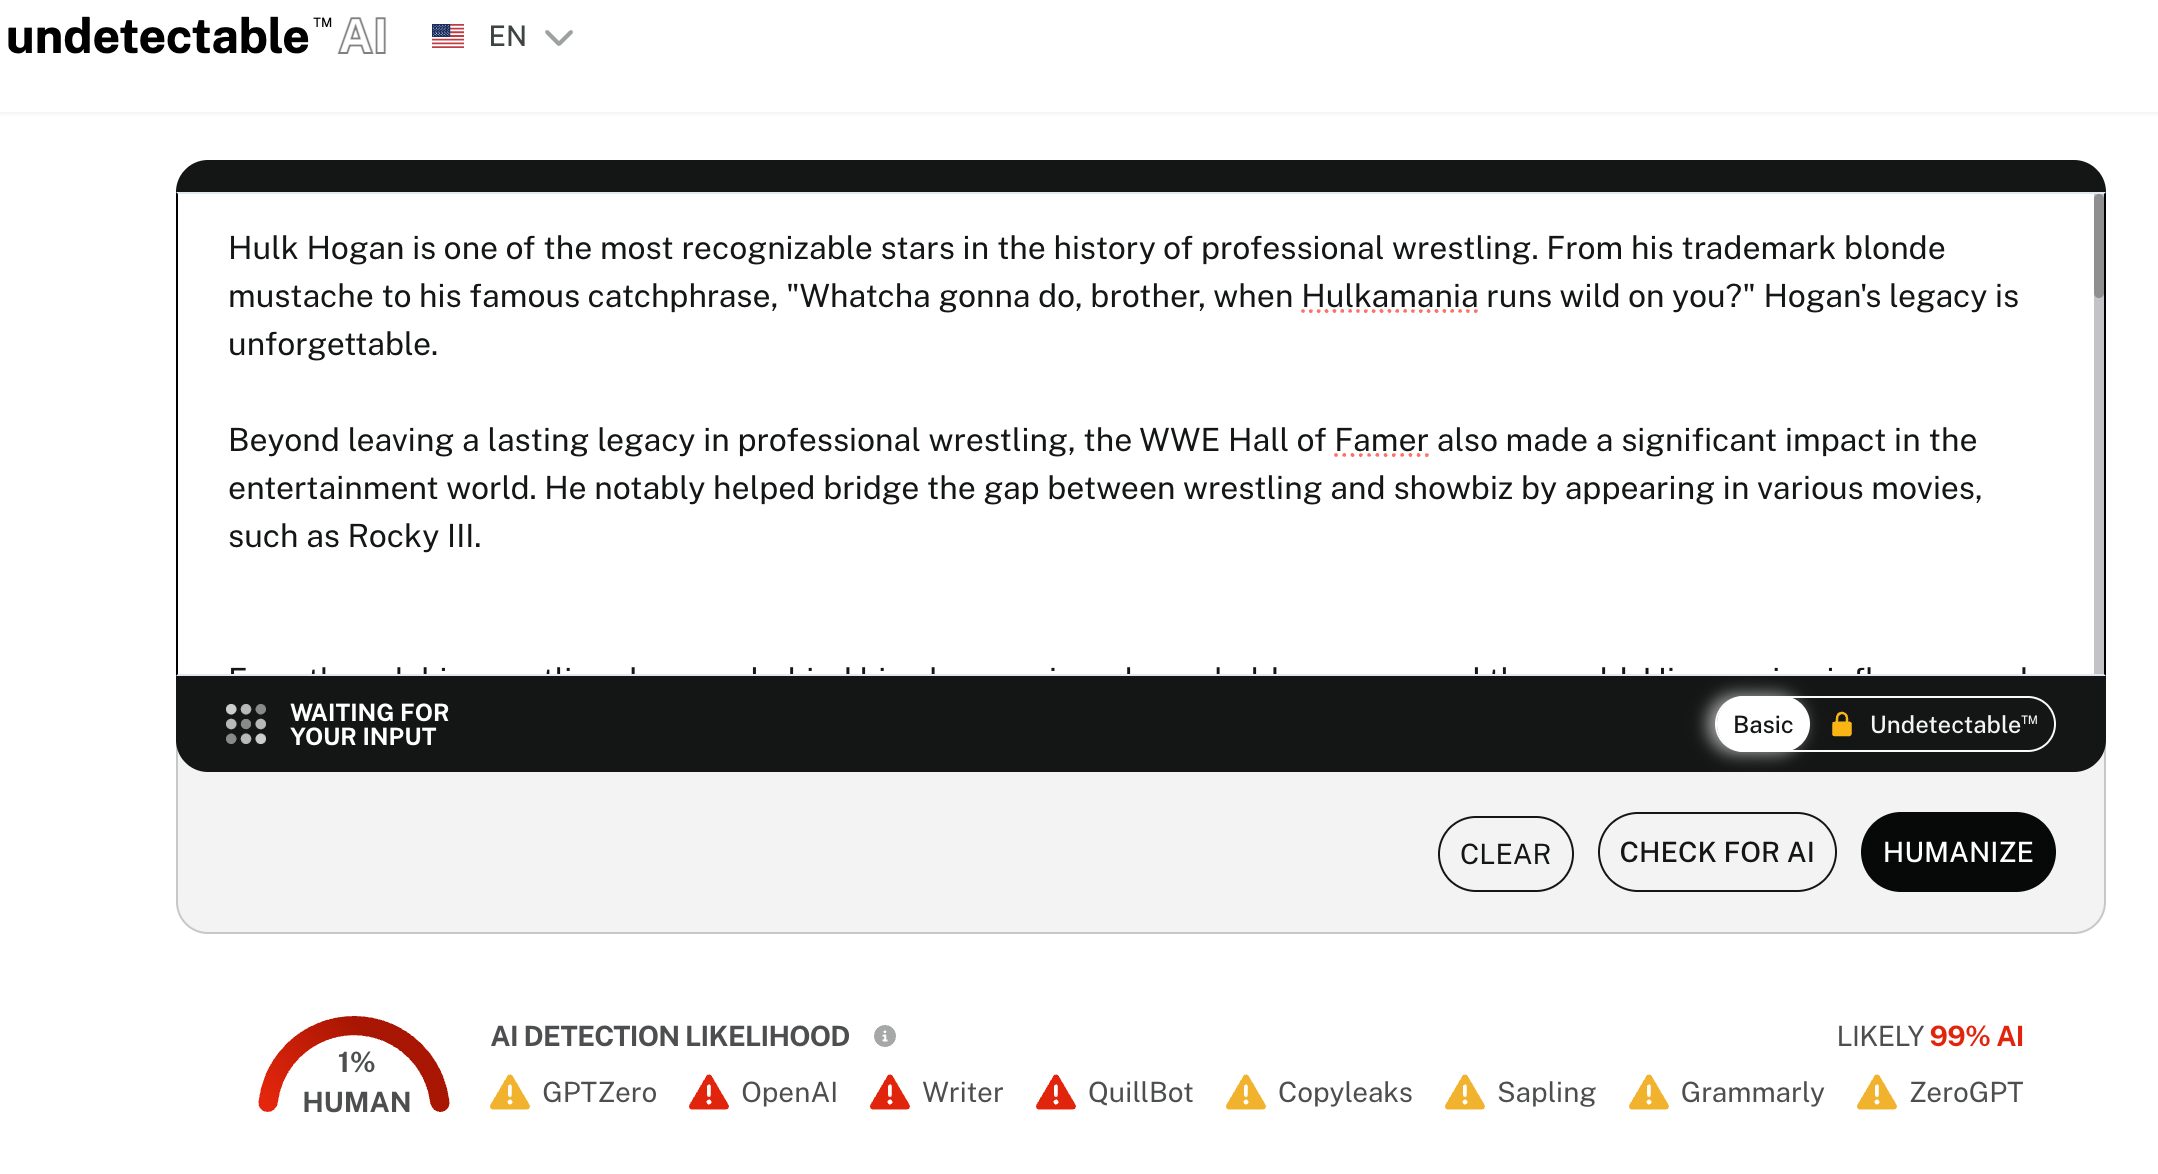Screen dimensions: 2158x1174
Task: Select the Basic mode toggle
Action: [x=1763, y=724]
